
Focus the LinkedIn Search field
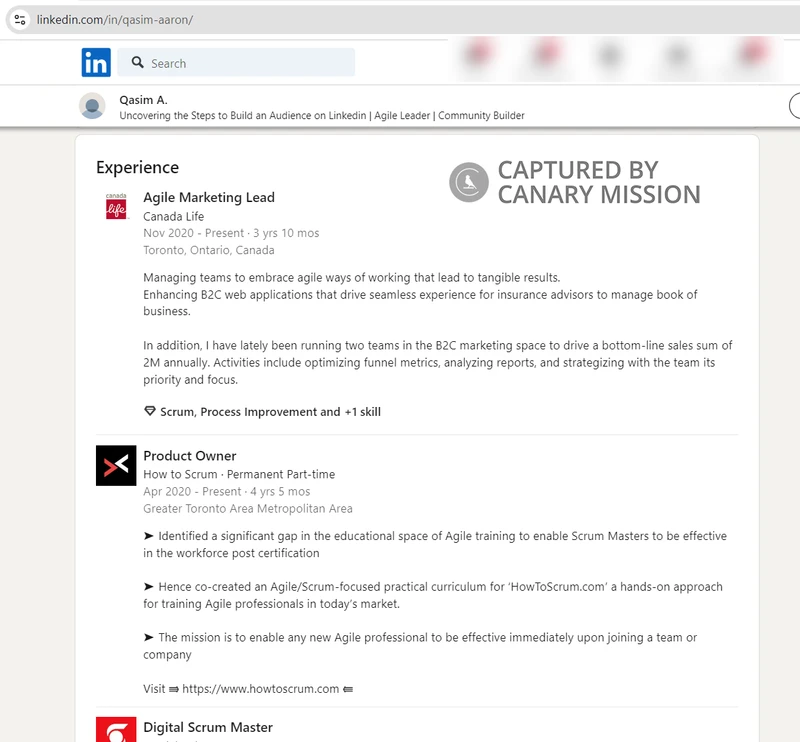(236, 62)
